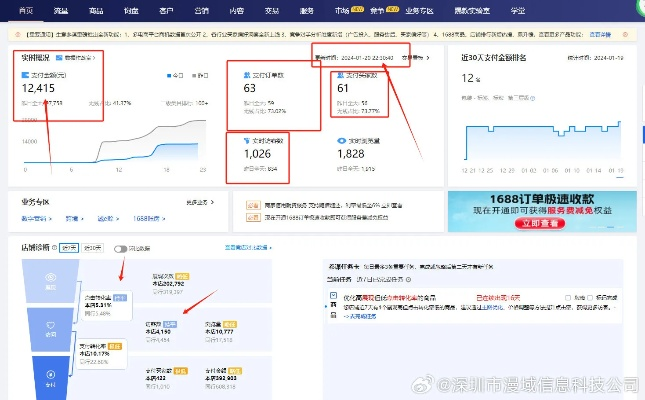Click the 10,777 metric value
This screenshot has height=400, width=645.
(x=219, y=331)
